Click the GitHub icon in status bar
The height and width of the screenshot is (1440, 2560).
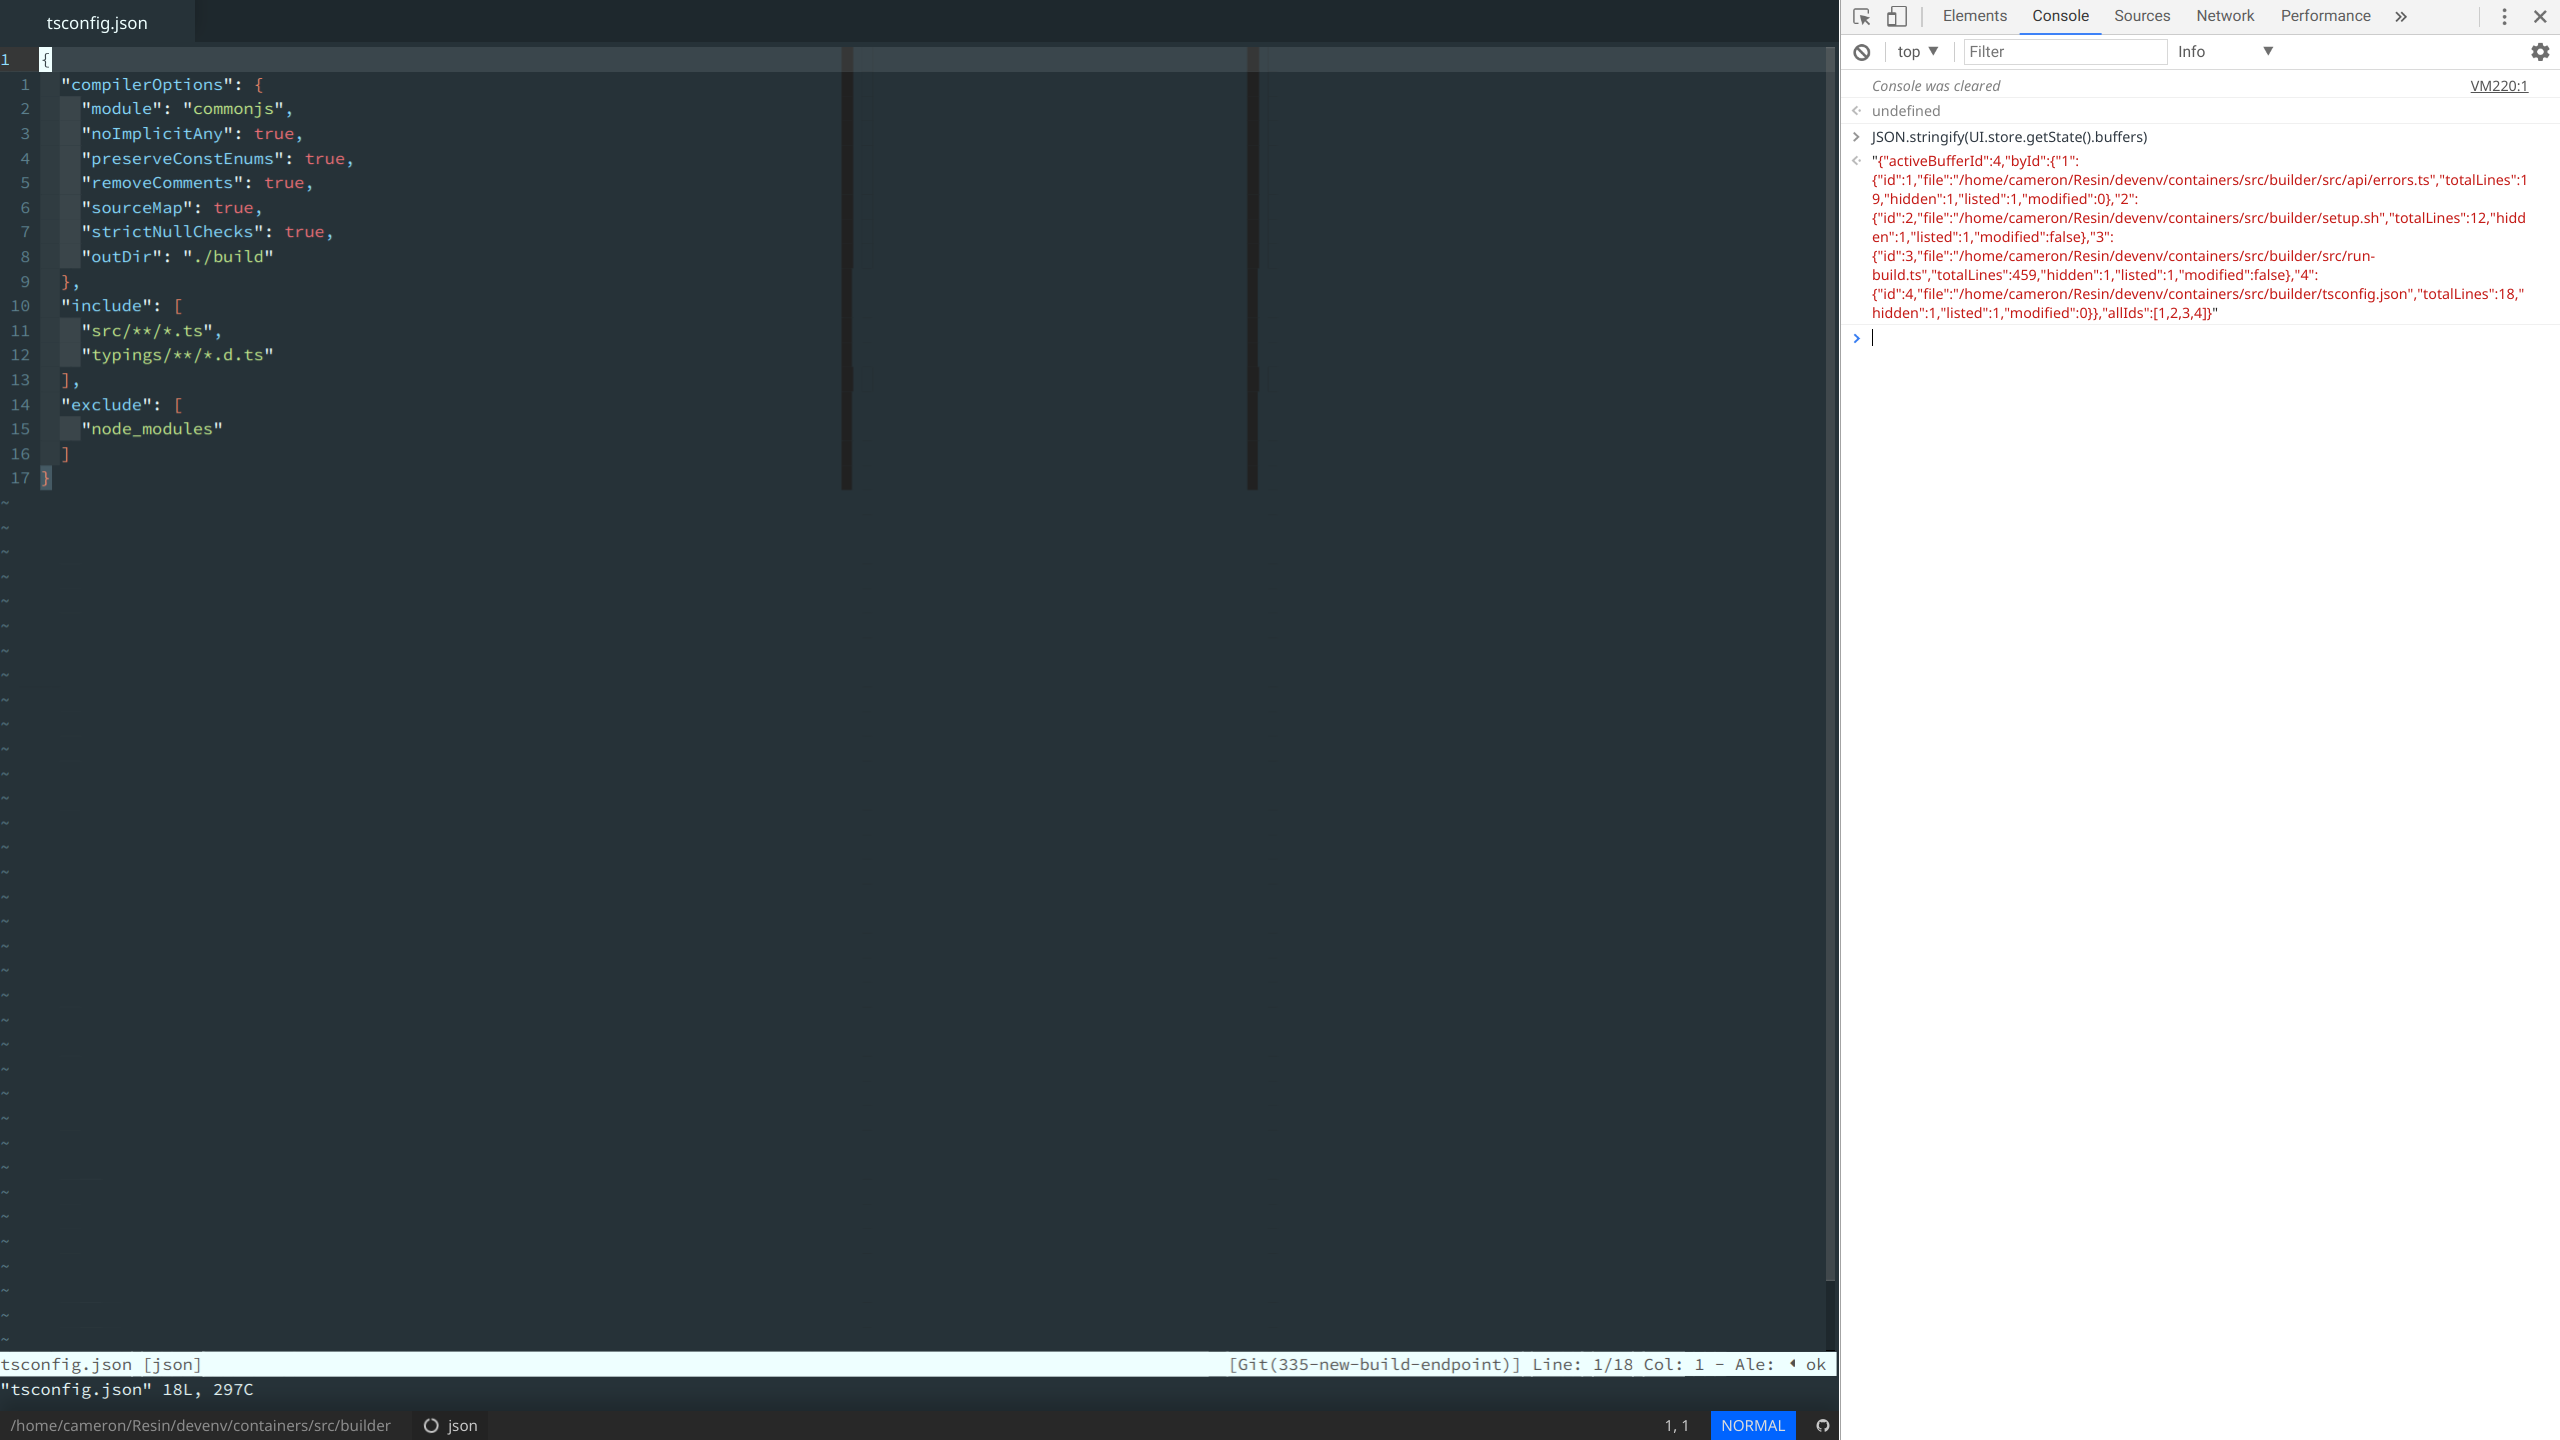click(x=1822, y=1426)
